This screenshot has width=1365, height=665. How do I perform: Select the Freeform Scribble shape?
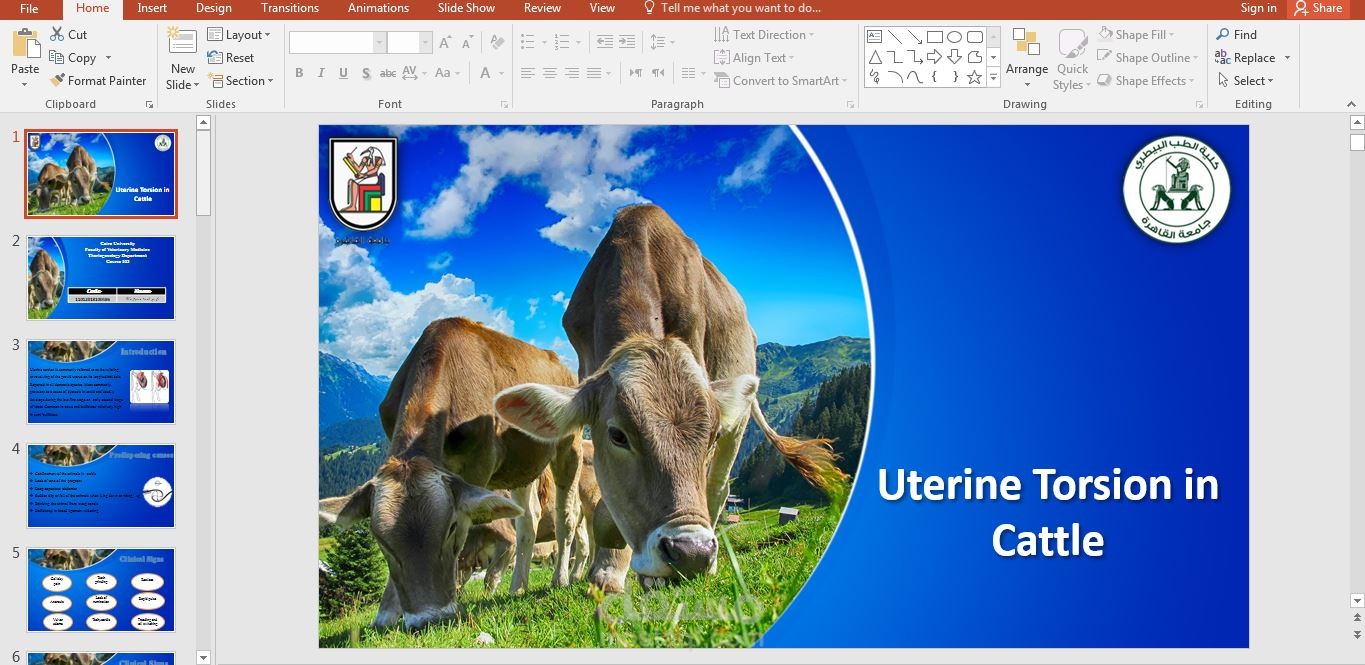(x=875, y=77)
